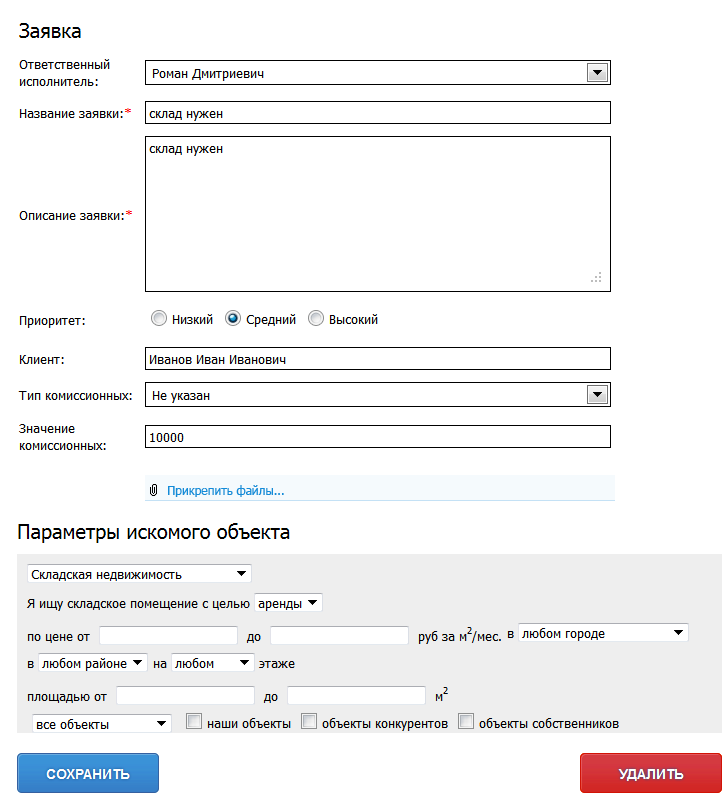Screen dimensions: 728x799
Task: Open the Складская недвижимость property type dropdown
Action: (x=139, y=574)
